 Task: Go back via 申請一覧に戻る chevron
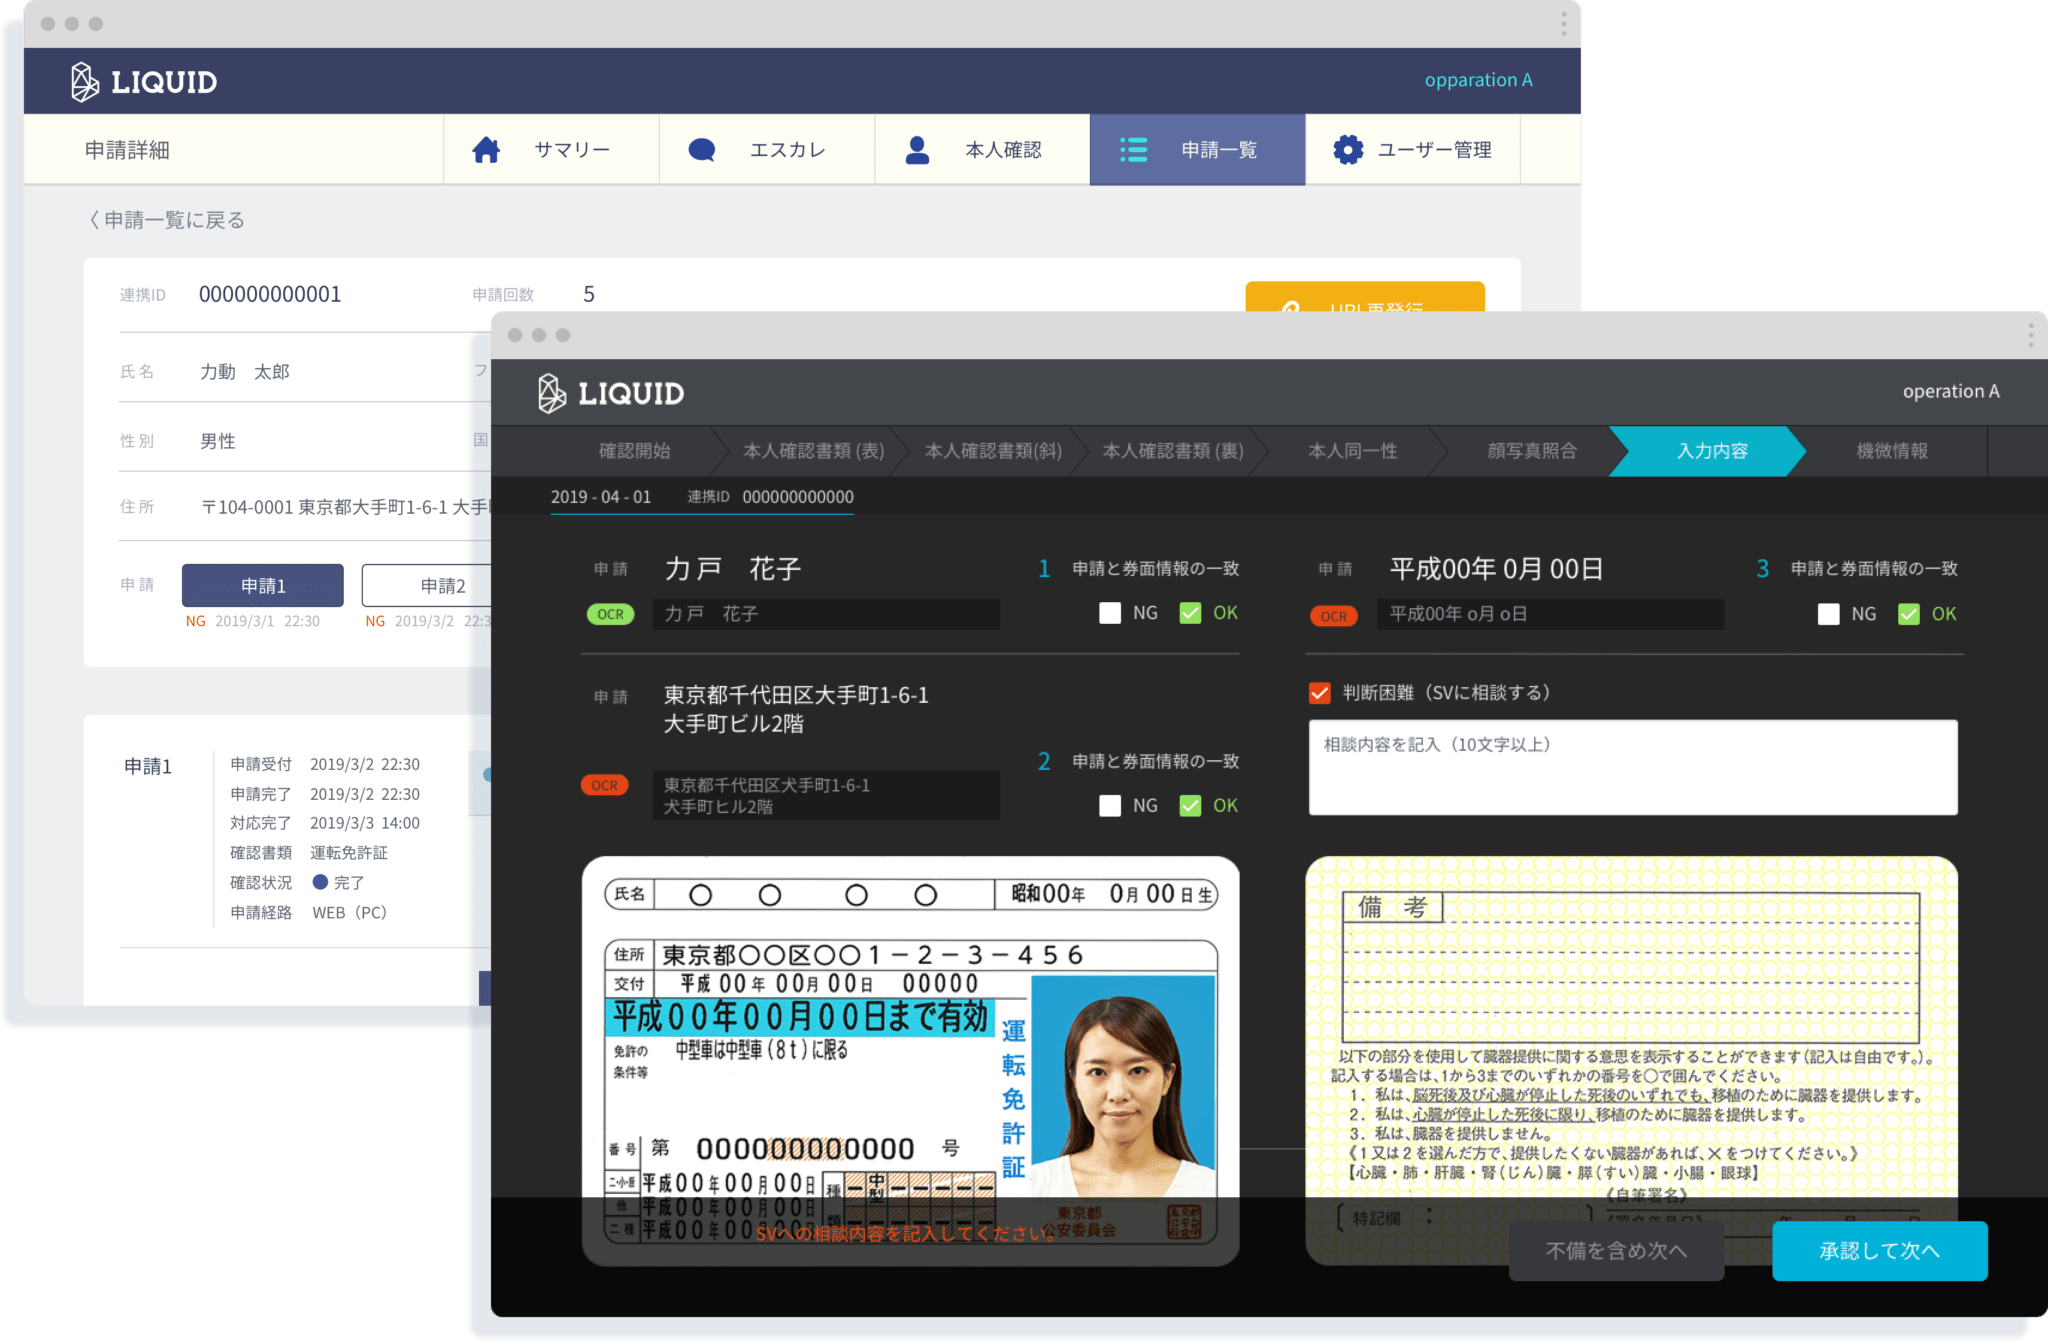pos(95,220)
